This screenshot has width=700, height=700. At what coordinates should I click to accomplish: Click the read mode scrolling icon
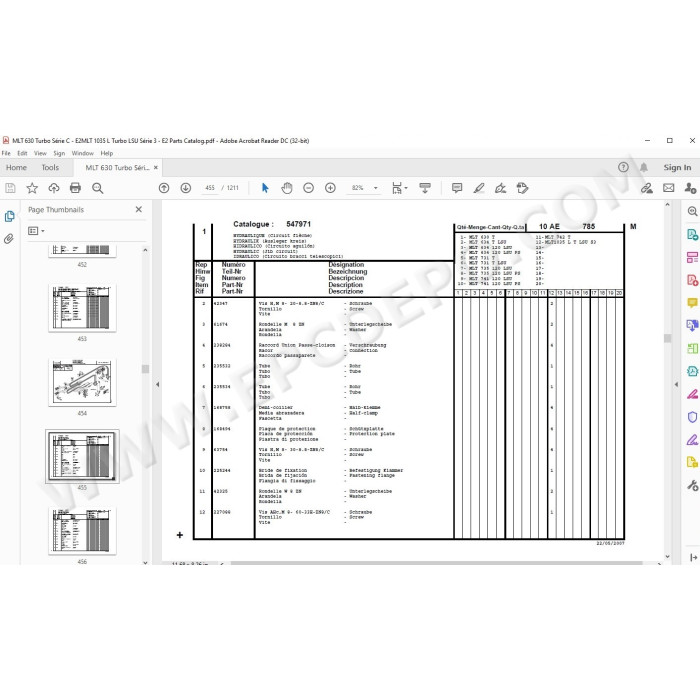point(425,188)
